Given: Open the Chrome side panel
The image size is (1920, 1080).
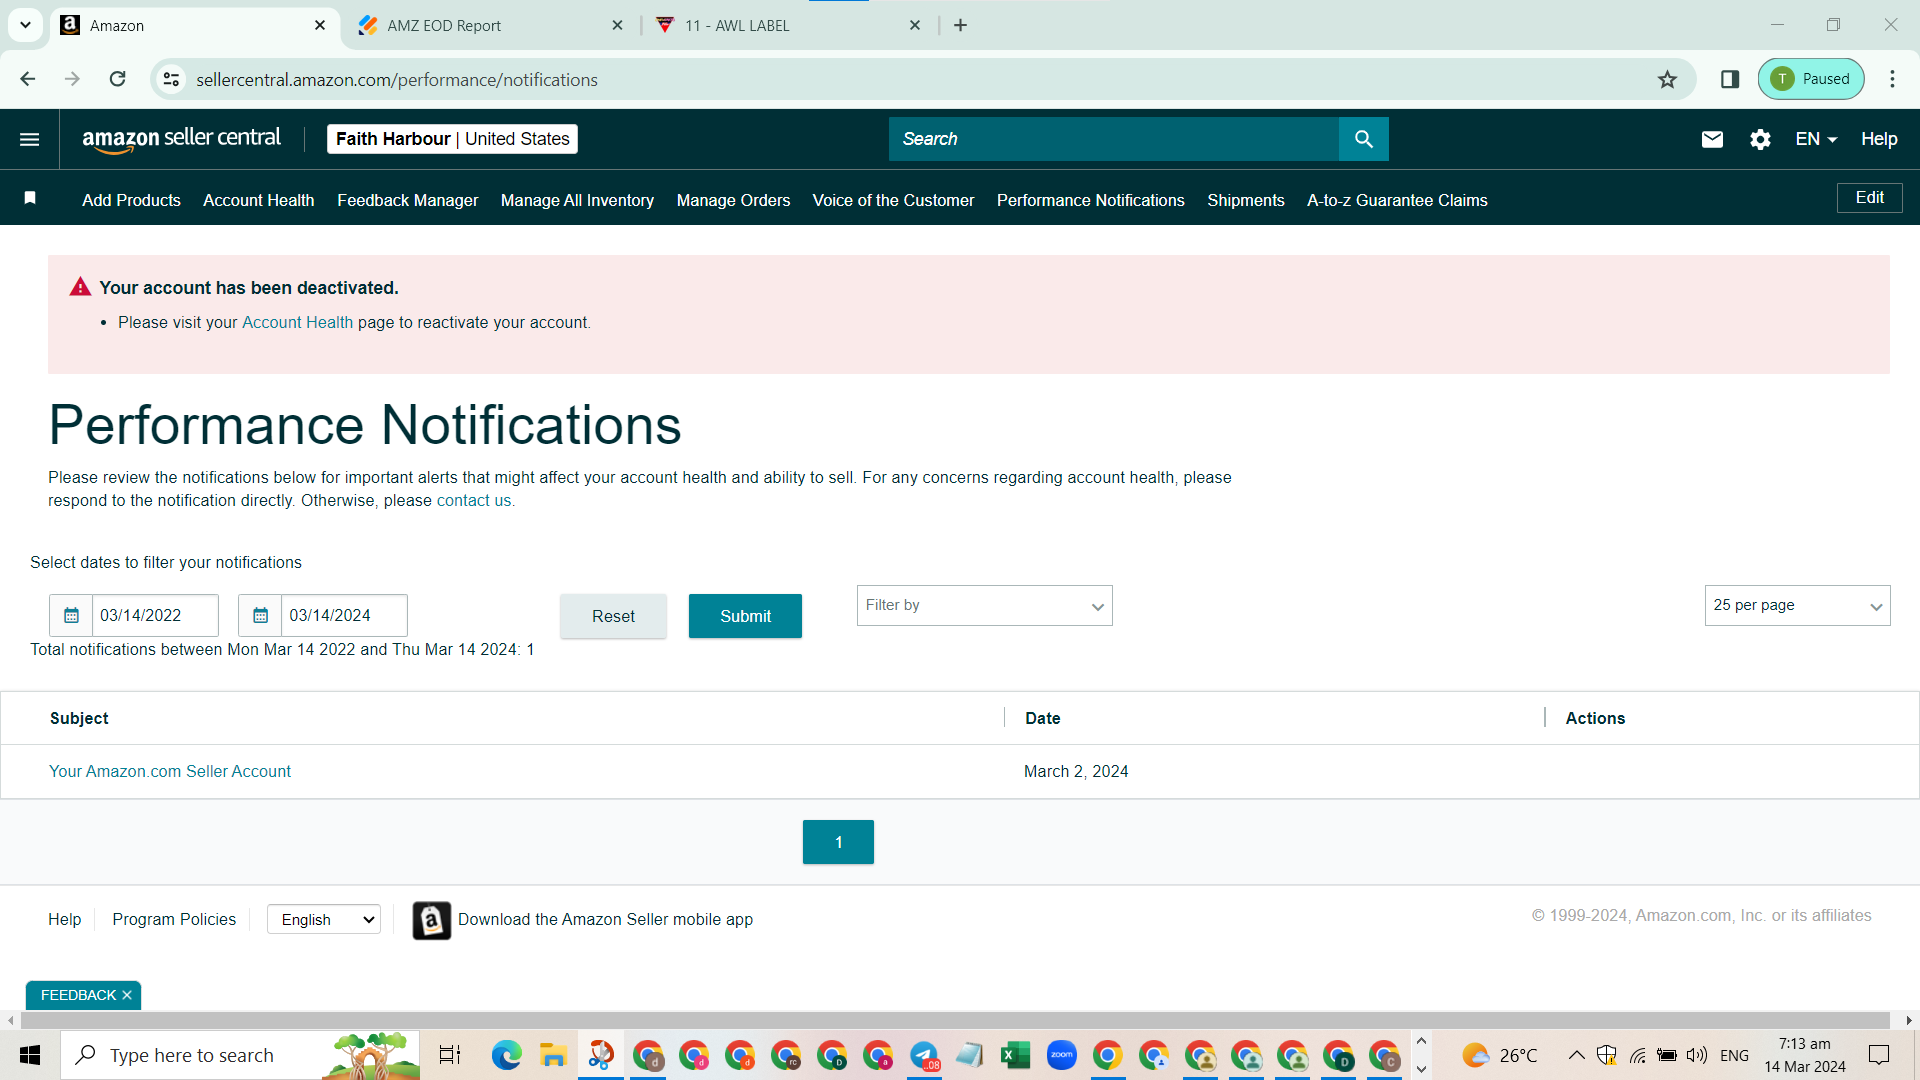Looking at the screenshot, I should 1730,79.
